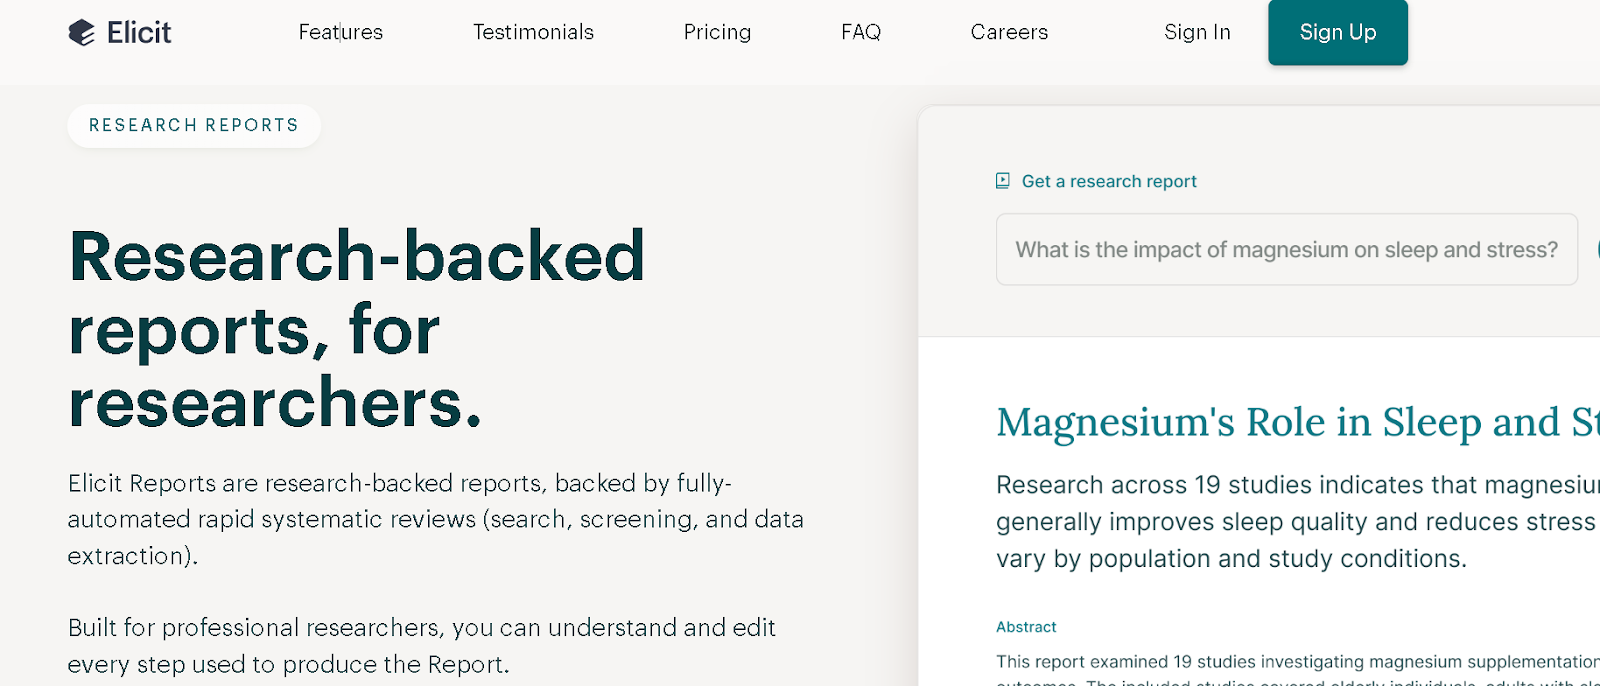This screenshot has height=686, width=1600.
Task: Go to Testimonials section
Action: point(533,32)
